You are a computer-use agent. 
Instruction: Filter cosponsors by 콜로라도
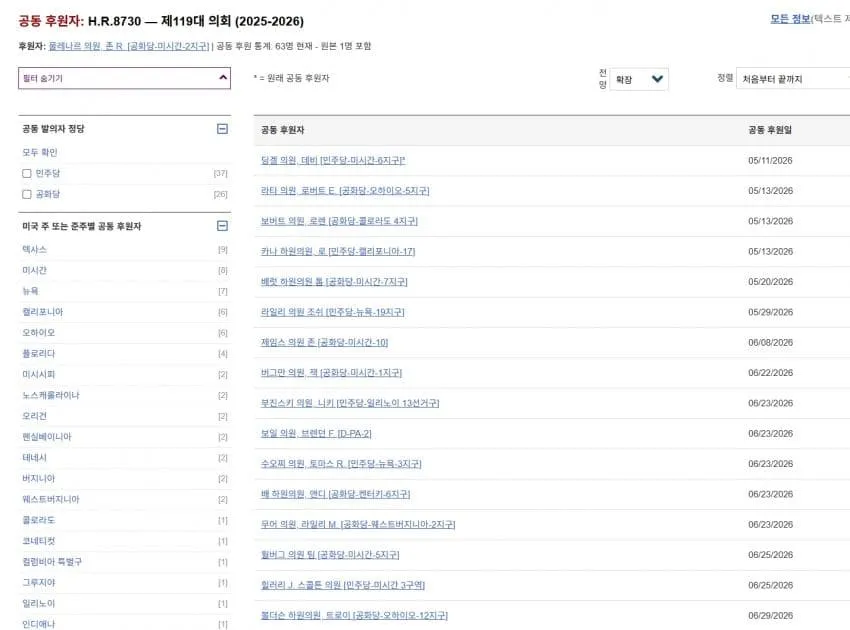[x=38, y=520]
